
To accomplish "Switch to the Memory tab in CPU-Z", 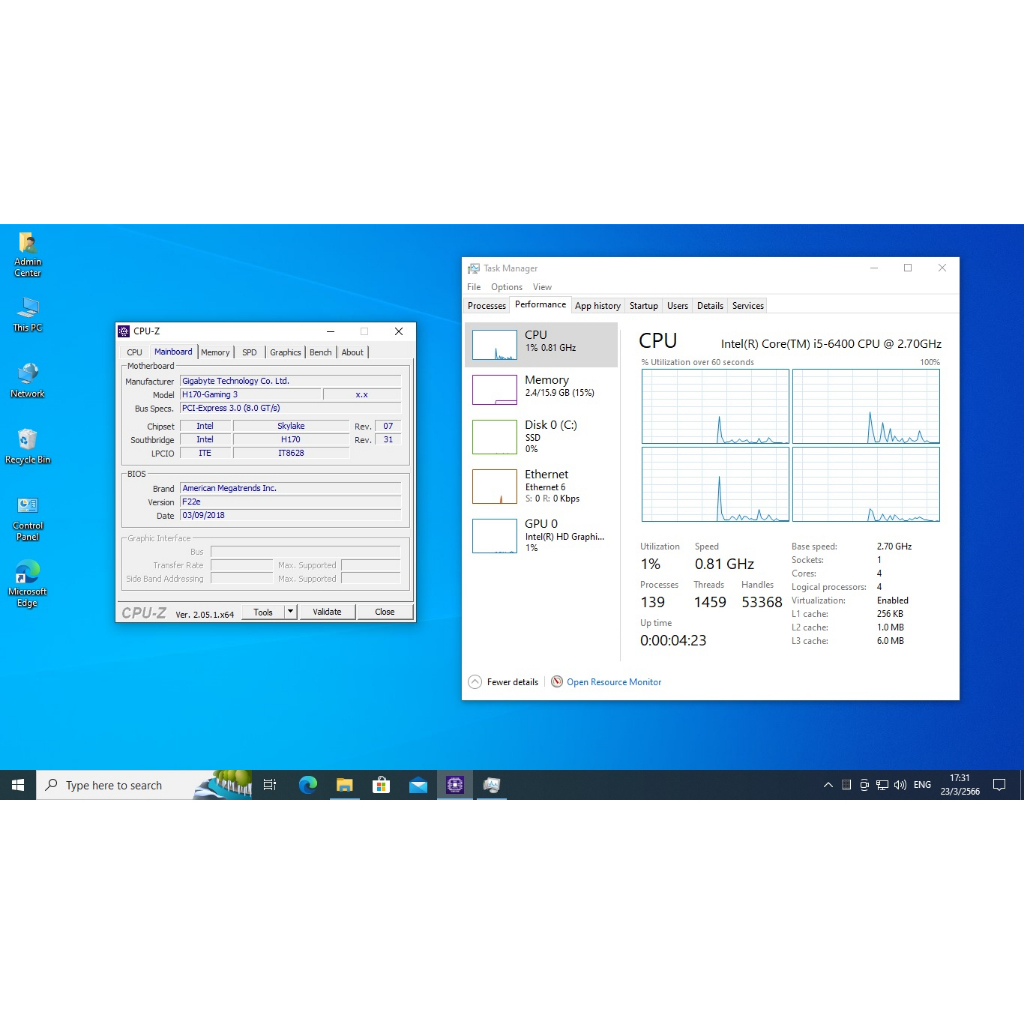I will click(215, 352).
